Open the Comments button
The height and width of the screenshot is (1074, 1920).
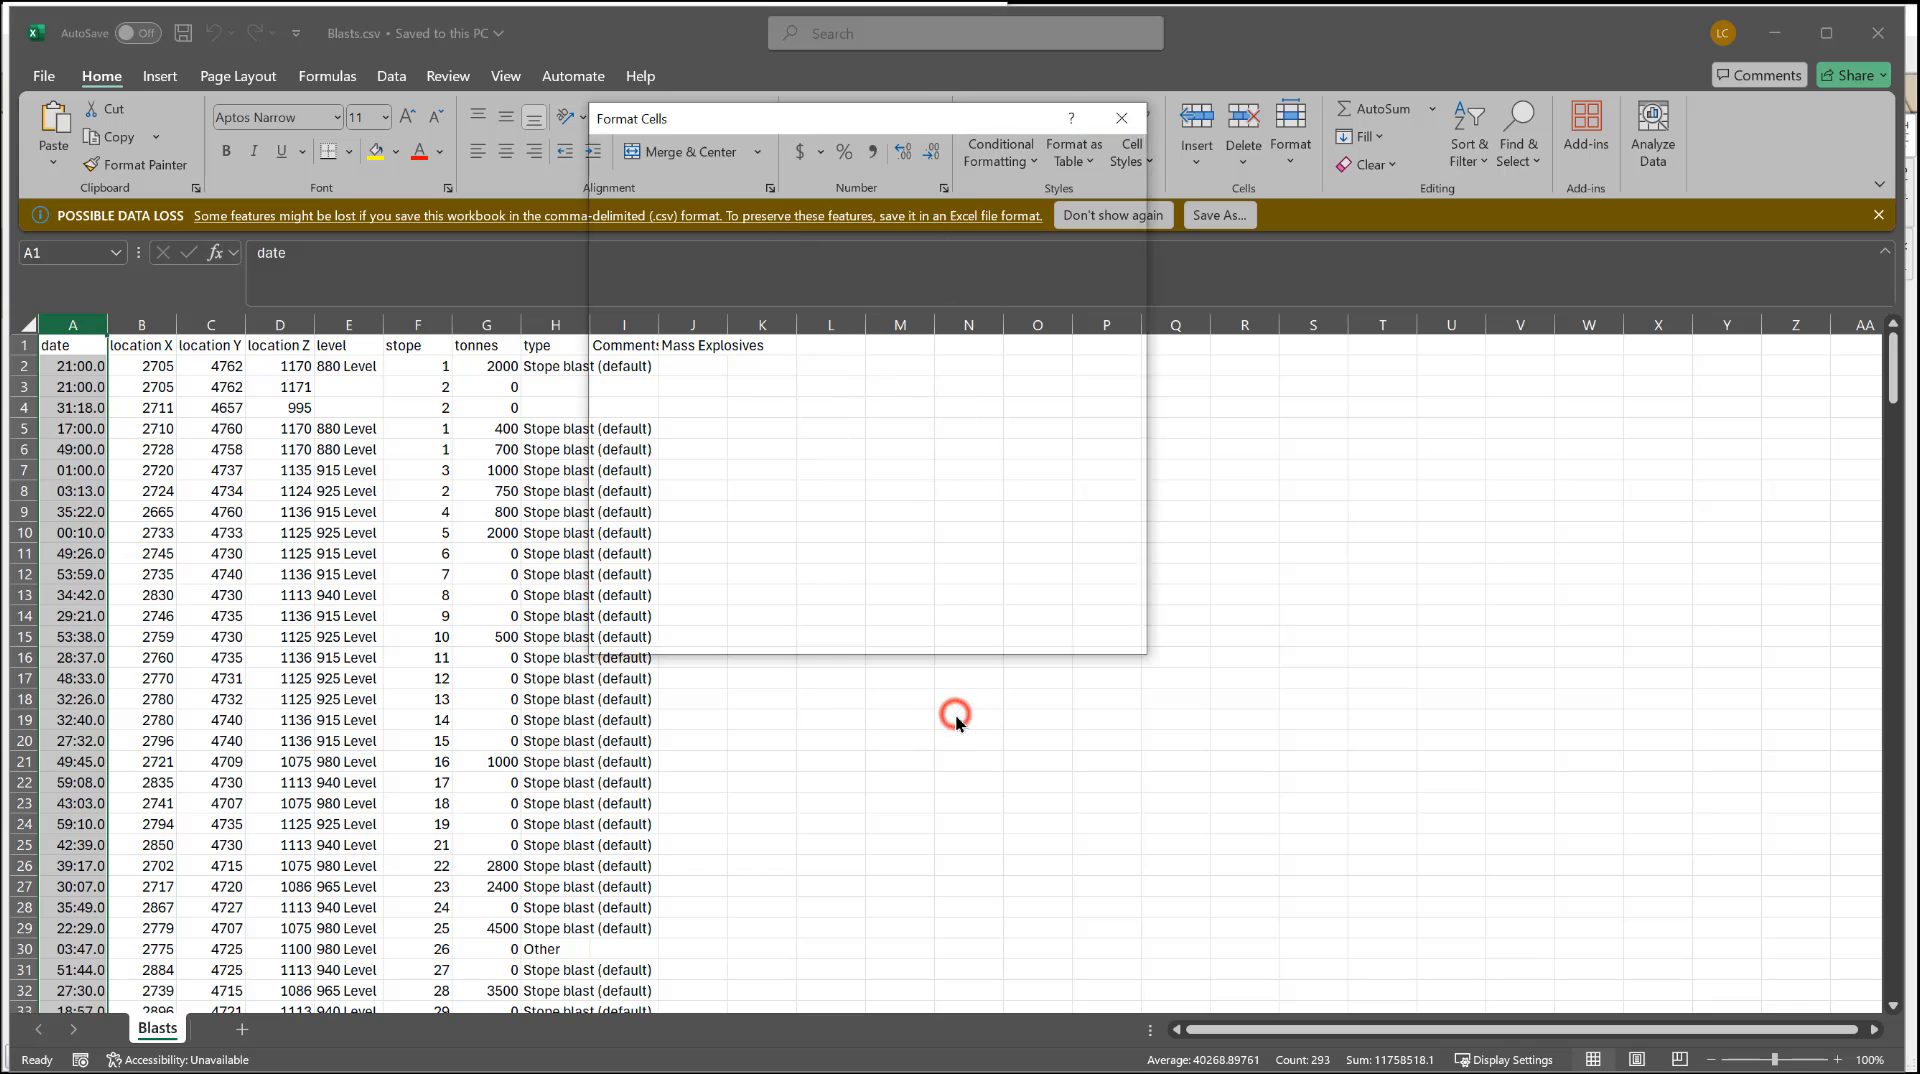pos(1758,75)
